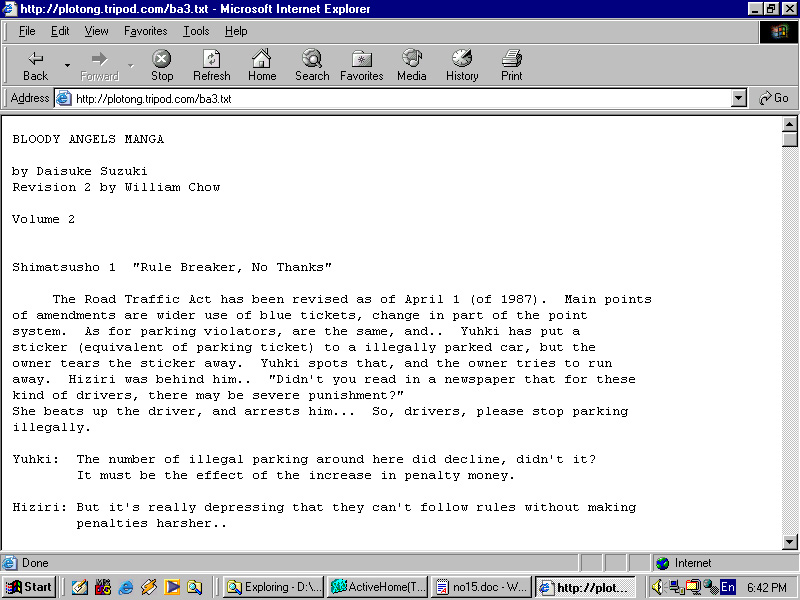Show browsing History pane
Viewport: 800px width, 600px height.
462,66
